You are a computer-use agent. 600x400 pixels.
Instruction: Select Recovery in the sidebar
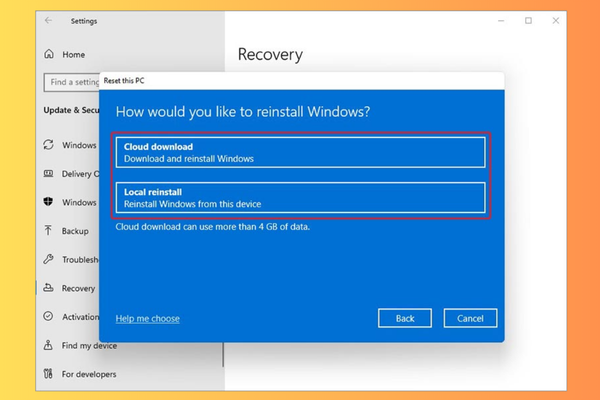click(78, 288)
